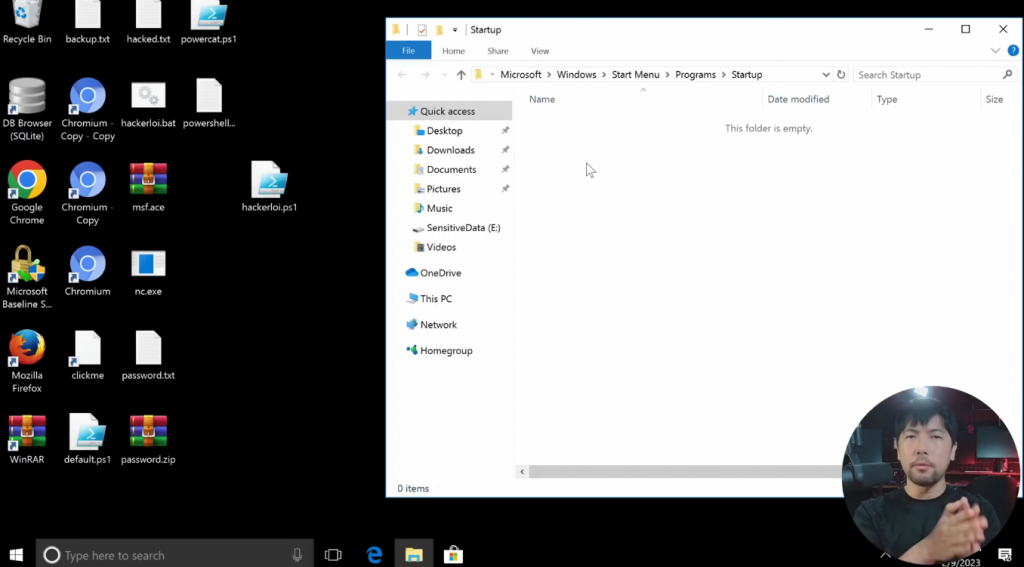1024x567 pixels.
Task: Expand the address bar history dropdown
Action: click(x=825, y=75)
